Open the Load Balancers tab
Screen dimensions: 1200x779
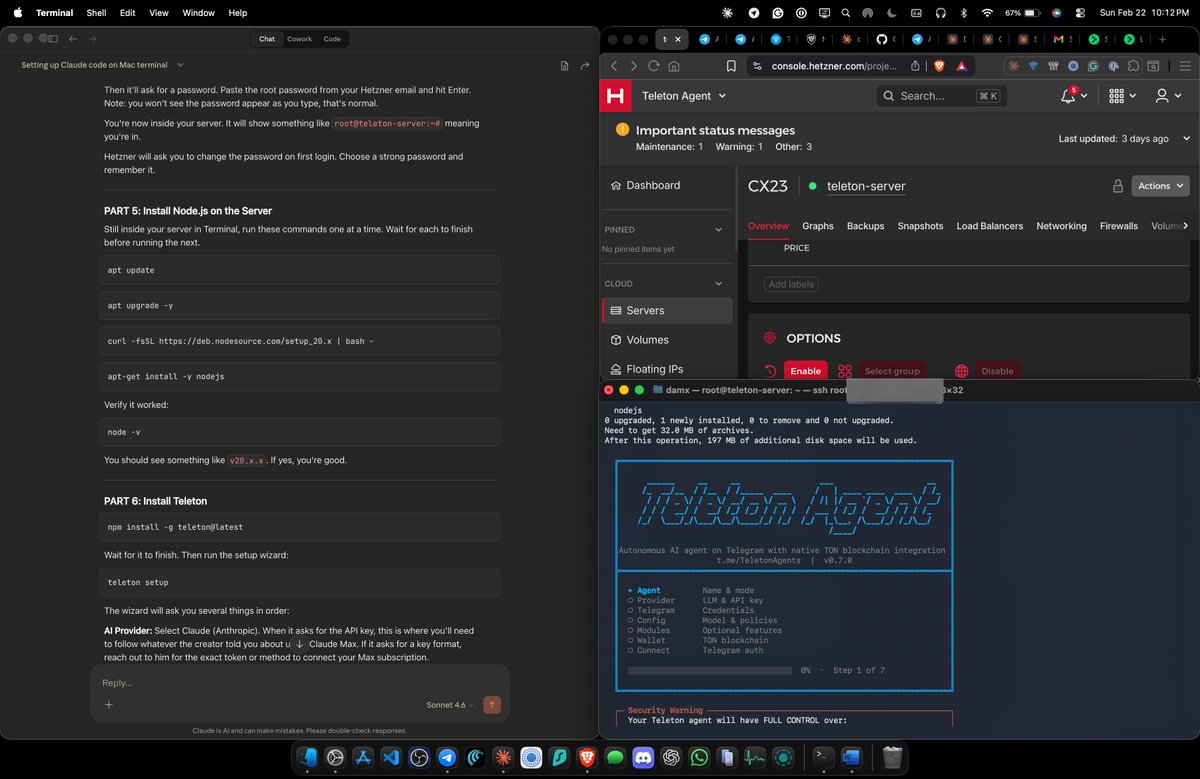coord(989,226)
